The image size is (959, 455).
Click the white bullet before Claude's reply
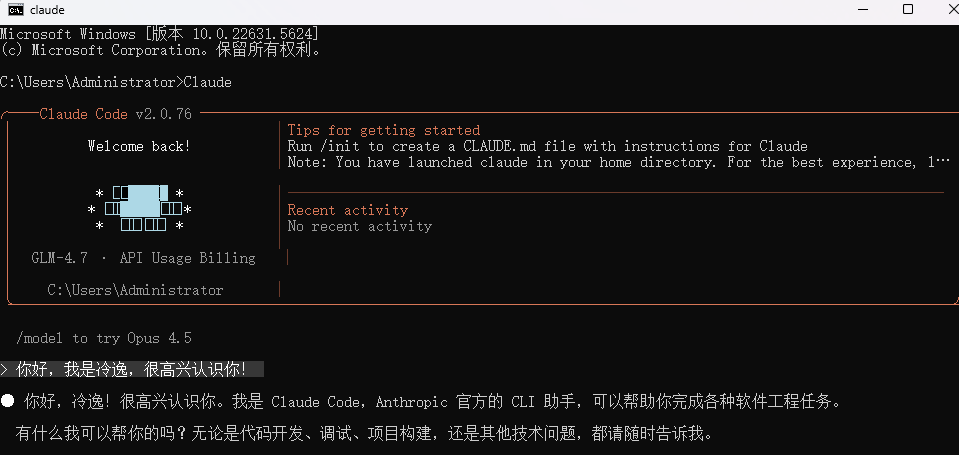[x=8, y=402]
